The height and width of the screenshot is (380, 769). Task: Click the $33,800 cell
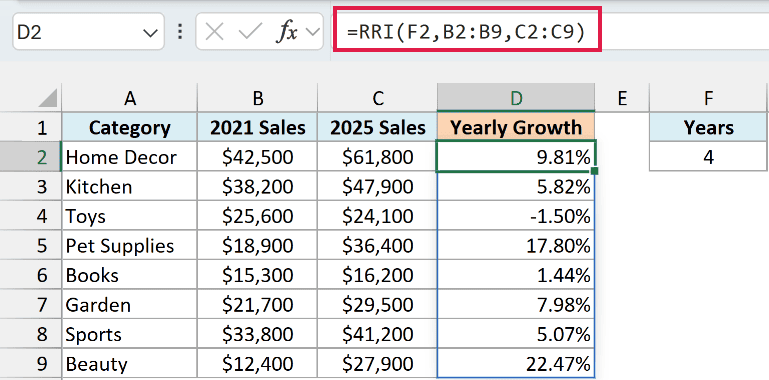257,334
